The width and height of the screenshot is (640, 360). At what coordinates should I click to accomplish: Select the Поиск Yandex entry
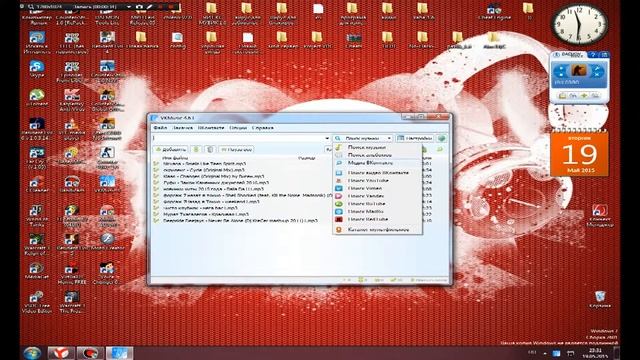pos(378,196)
